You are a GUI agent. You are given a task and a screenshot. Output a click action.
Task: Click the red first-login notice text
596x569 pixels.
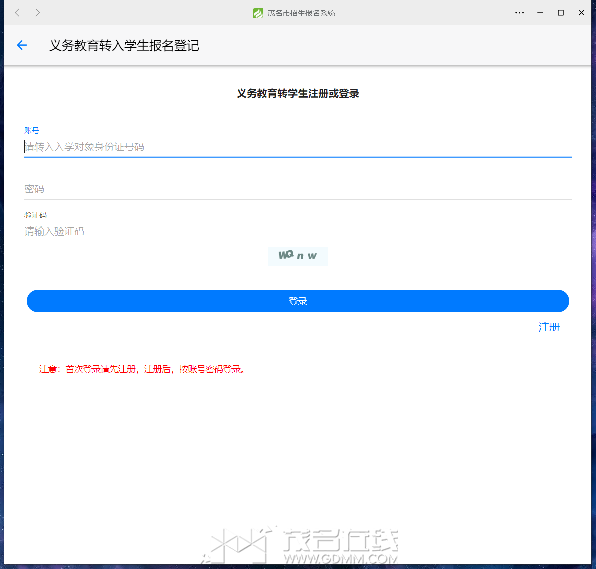coord(141,369)
